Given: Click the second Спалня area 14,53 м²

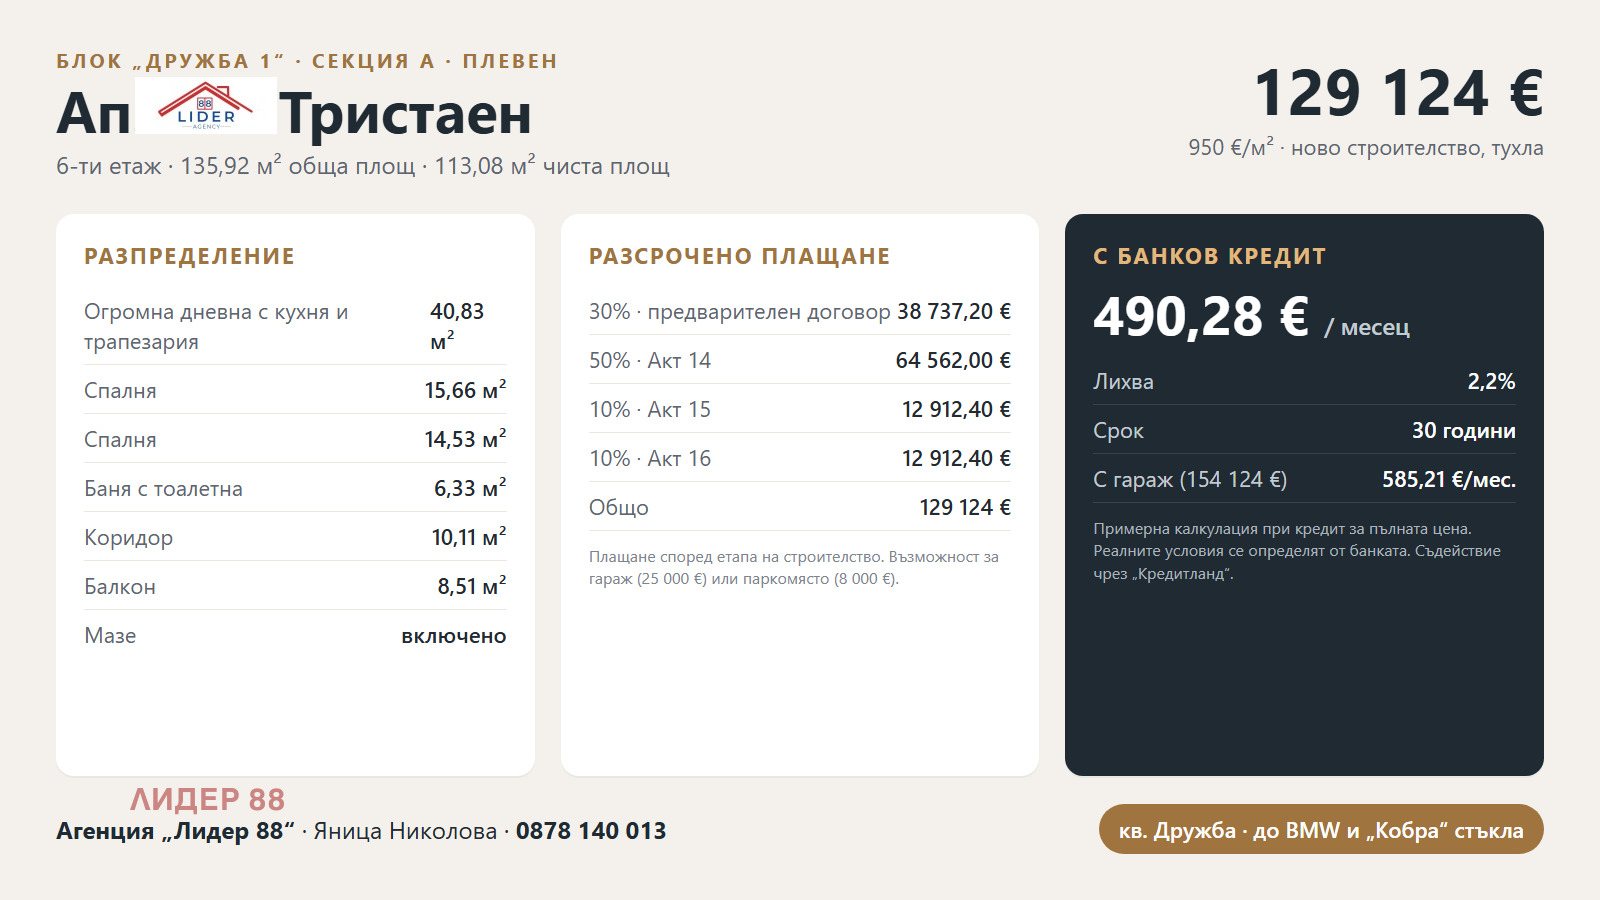Looking at the screenshot, I should [x=465, y=438].
